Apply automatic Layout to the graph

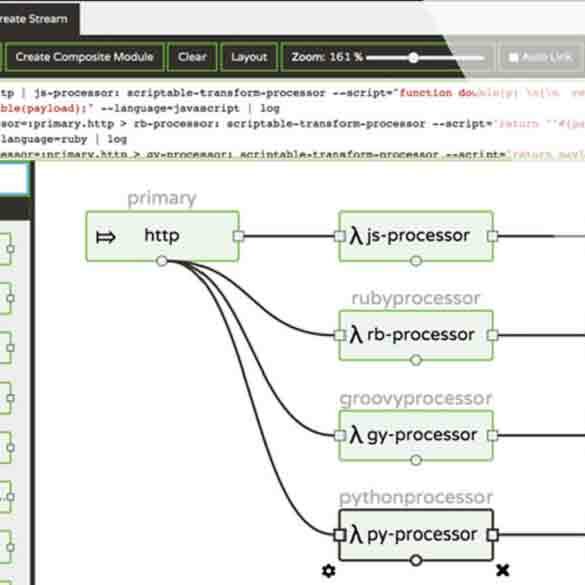[249, 57]
